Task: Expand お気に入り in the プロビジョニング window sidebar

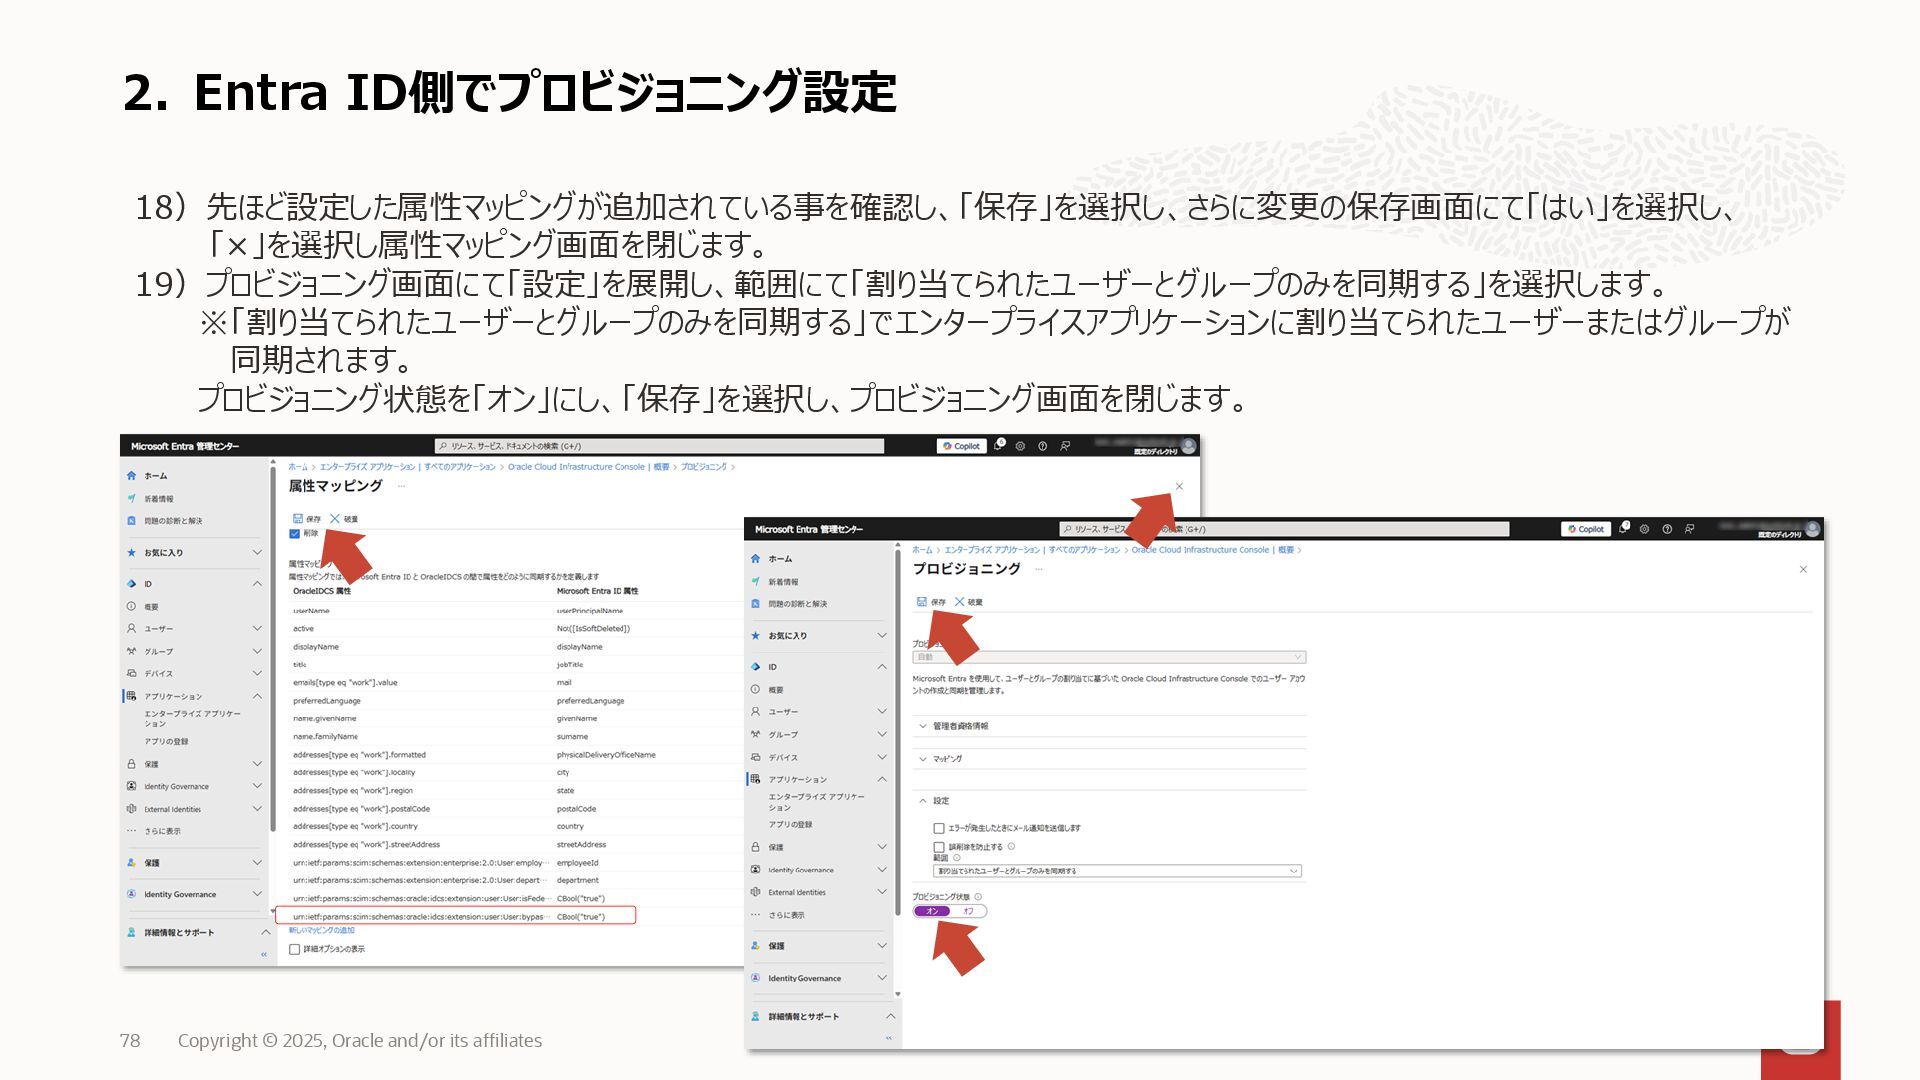Action: click(882, 635)
